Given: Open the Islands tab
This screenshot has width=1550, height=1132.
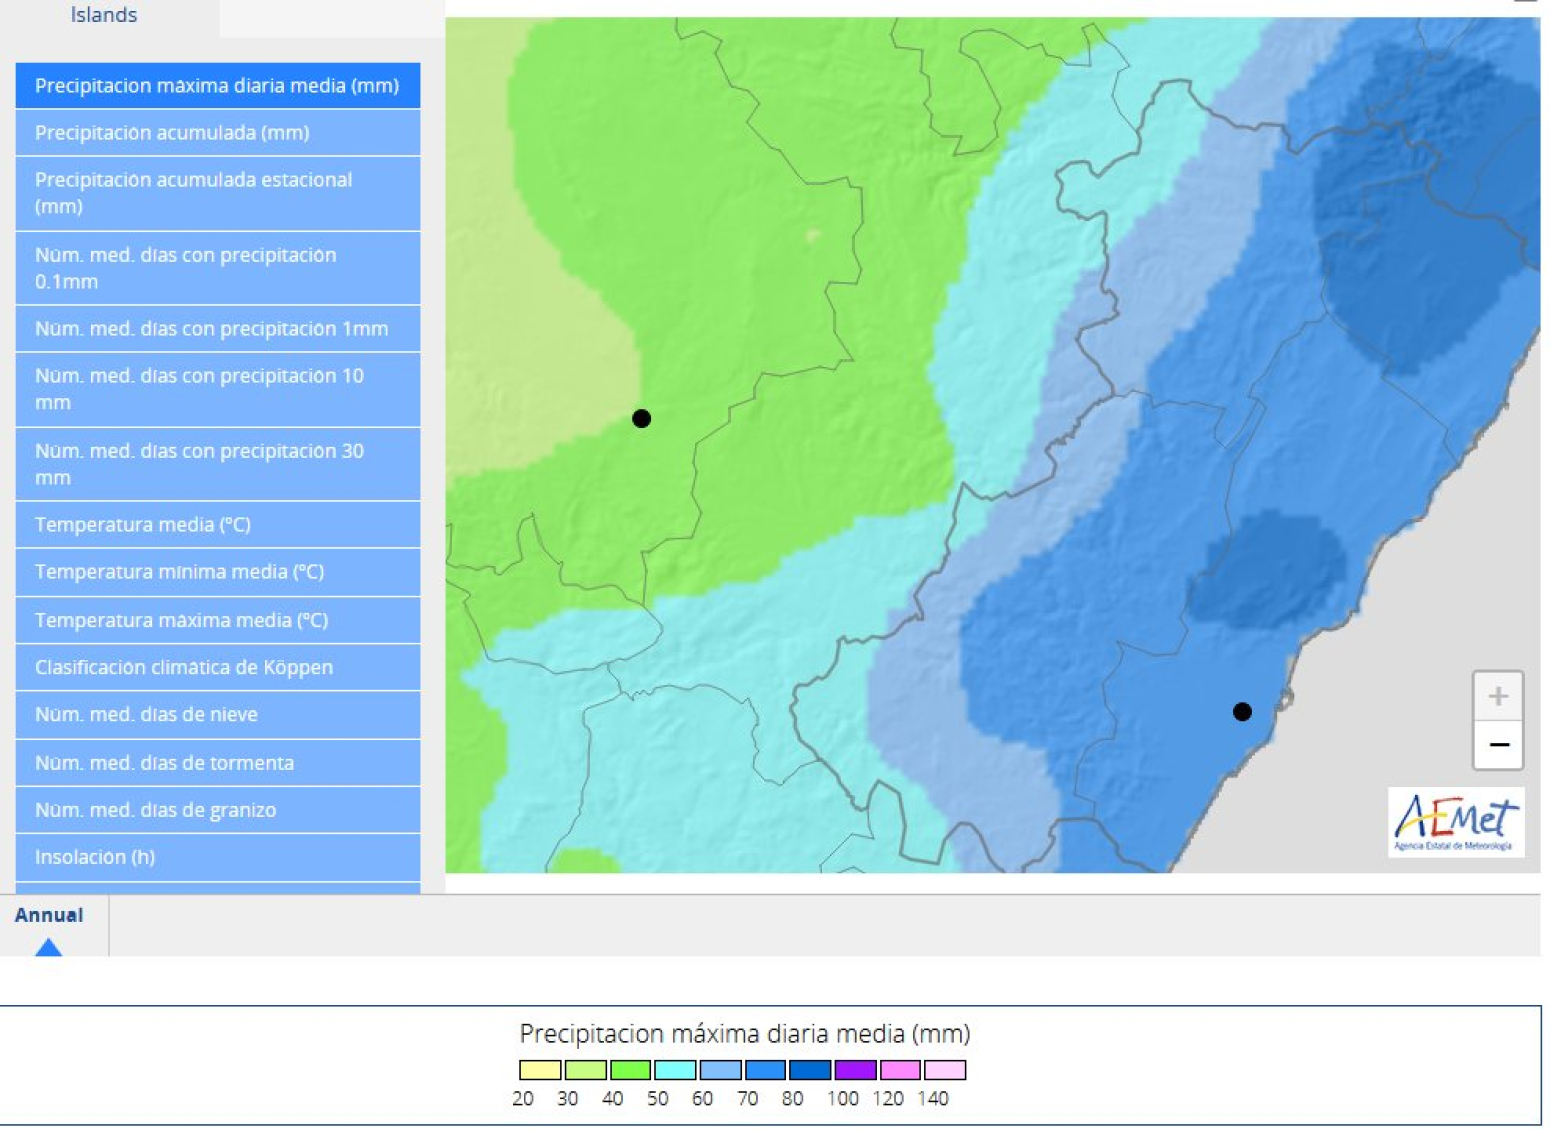Looking at the screenshot, I should pyautogui.click(x=104, y=15).
